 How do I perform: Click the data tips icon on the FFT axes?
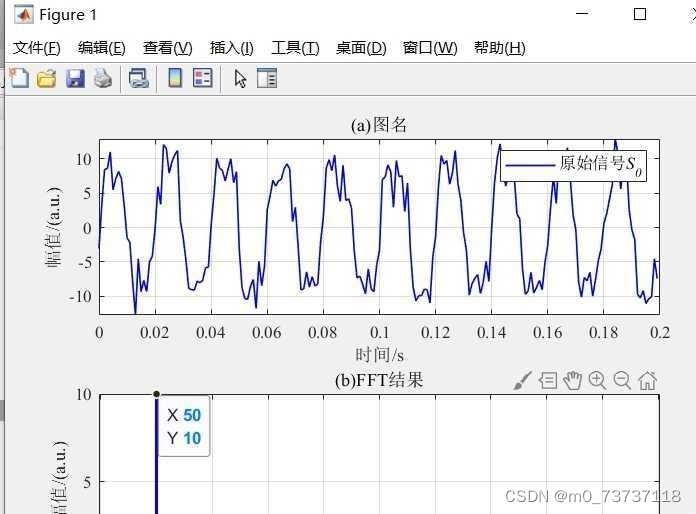pos(548,380)
